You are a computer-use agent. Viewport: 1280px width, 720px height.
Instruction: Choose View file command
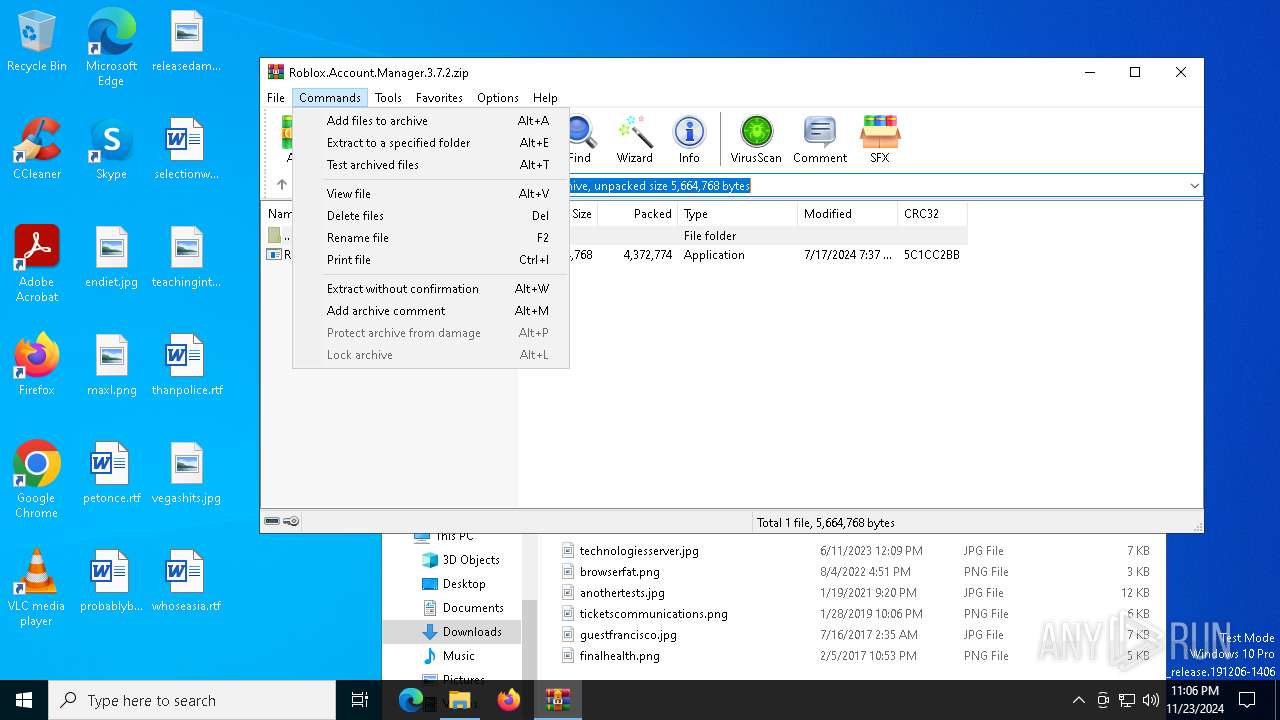[431, 194]
